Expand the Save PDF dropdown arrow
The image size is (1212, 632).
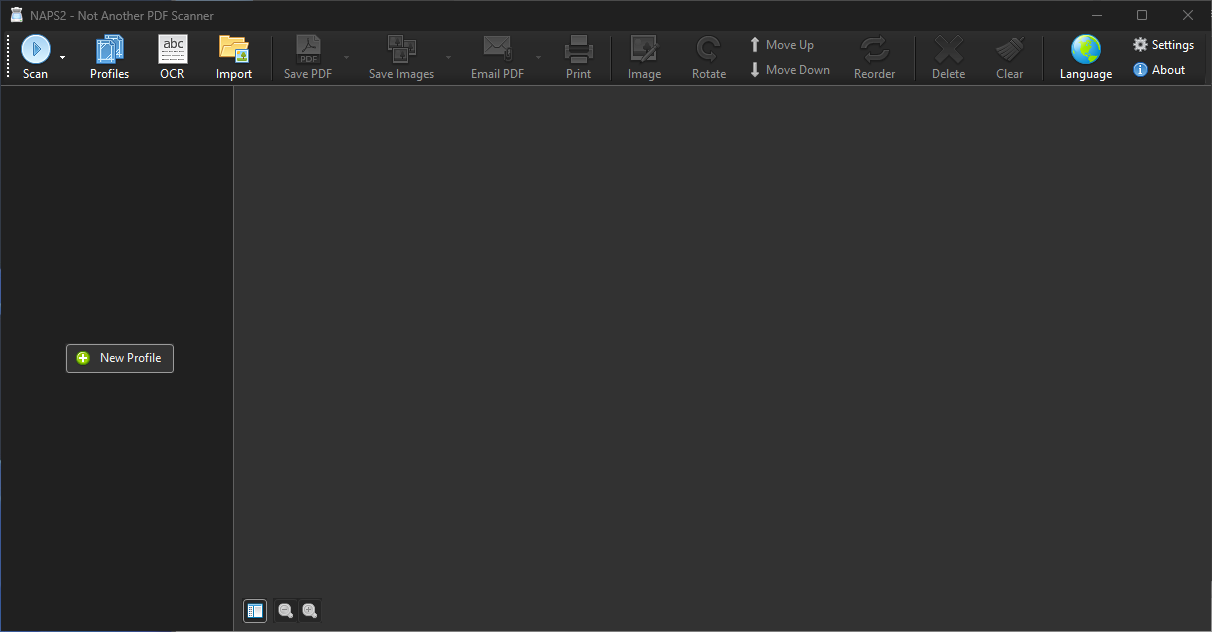point(347,57)
